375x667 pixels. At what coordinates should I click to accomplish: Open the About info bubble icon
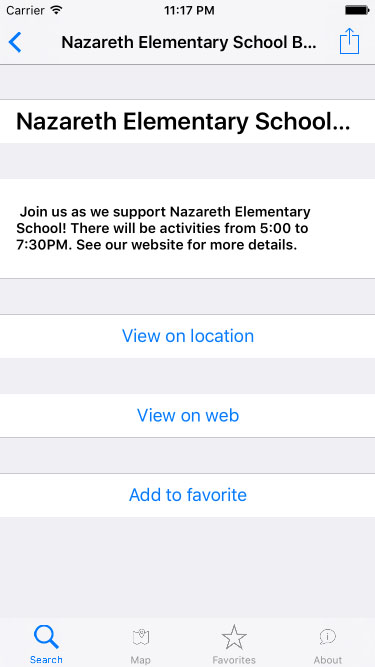pyautogui.click(x=328, y=637)
